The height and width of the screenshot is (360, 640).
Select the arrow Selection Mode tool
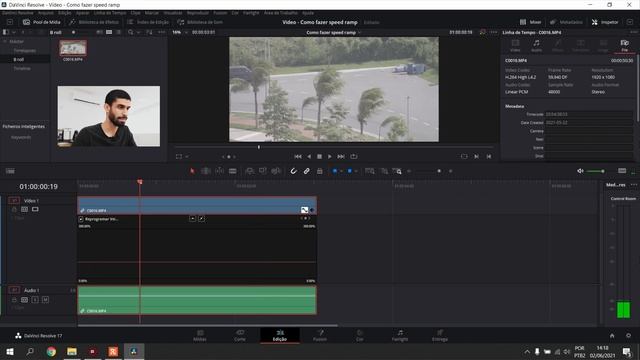pos(192,171)
